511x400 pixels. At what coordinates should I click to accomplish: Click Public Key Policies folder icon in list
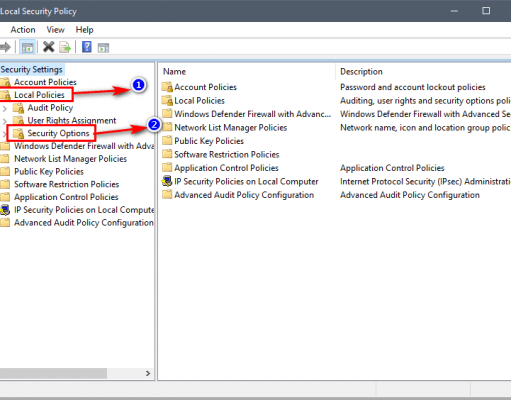pos(167,141)
